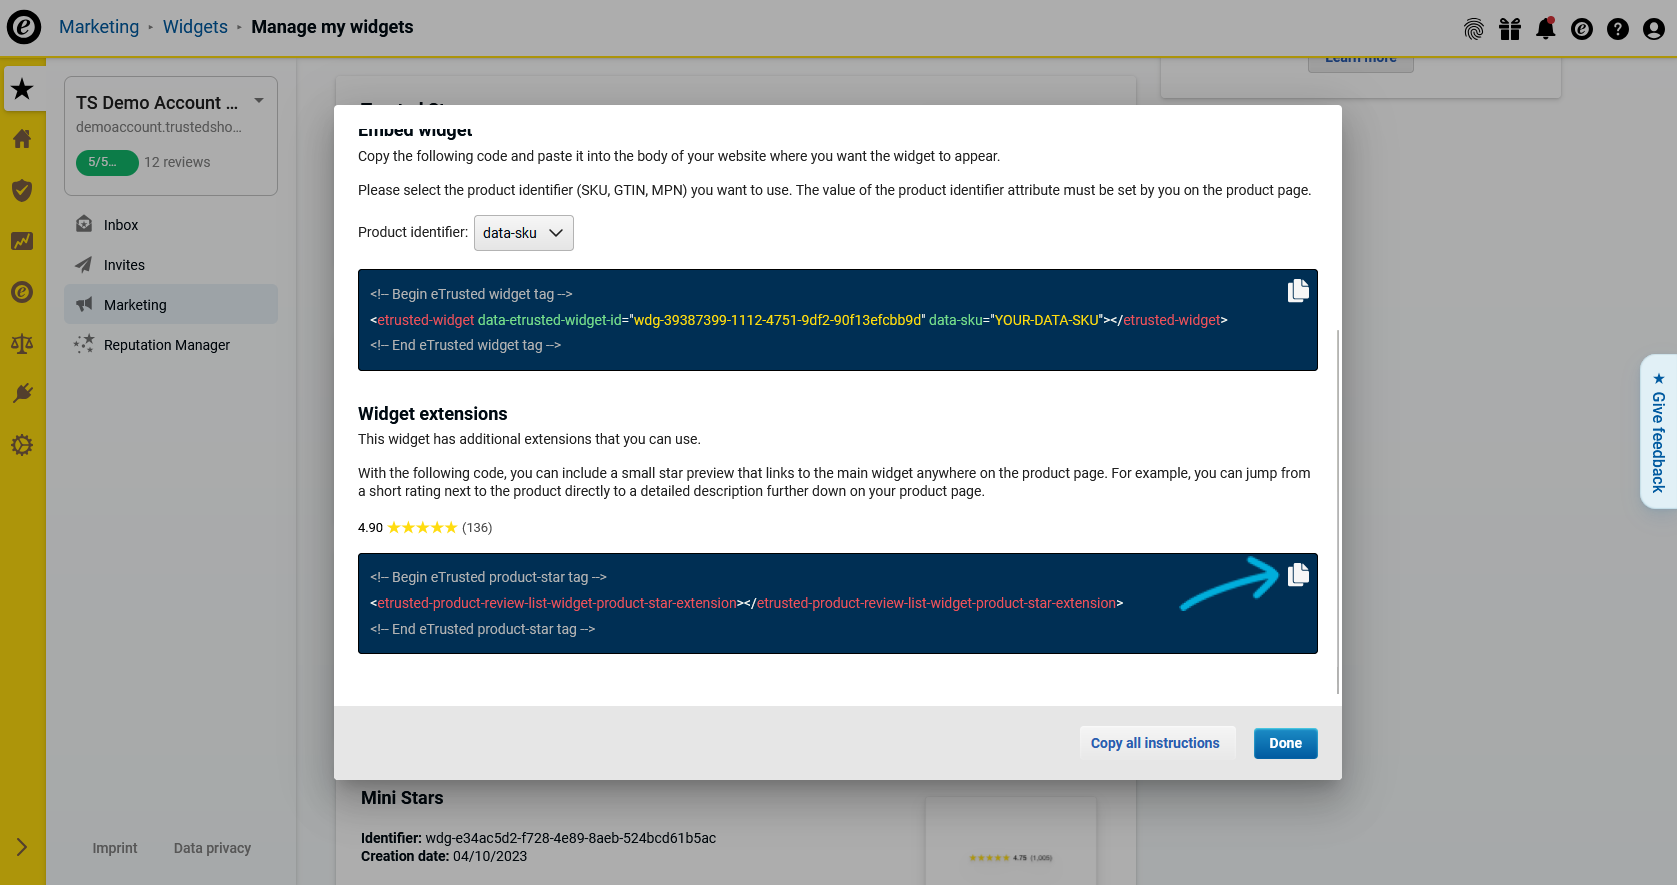
Task: Click the Marketing breadcrumb link
Action: [x=99, y=27]
